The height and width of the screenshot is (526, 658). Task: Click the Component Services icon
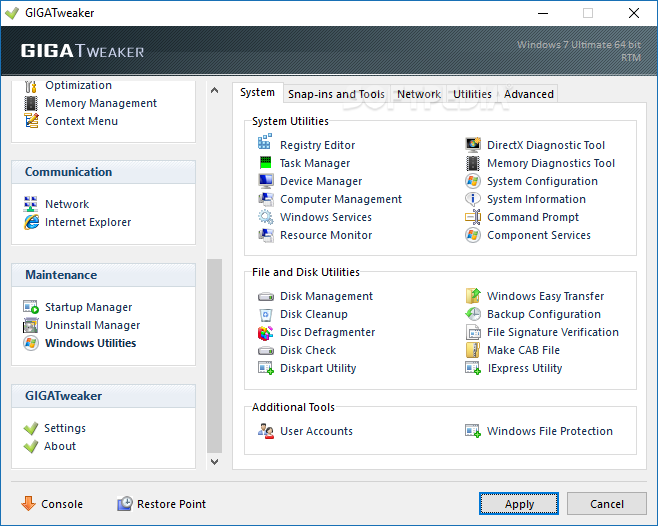[473, 235]
